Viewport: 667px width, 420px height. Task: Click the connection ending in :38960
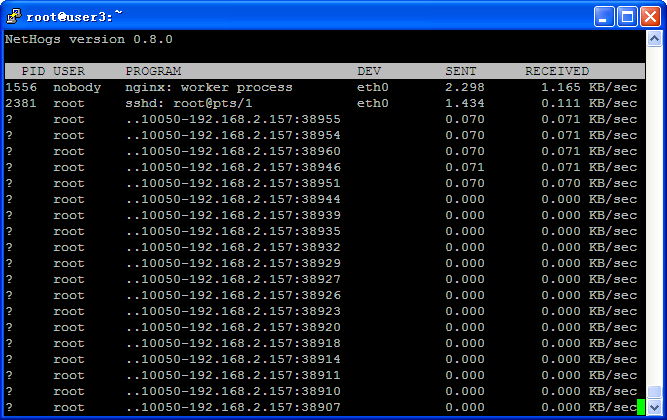point(233,151)
